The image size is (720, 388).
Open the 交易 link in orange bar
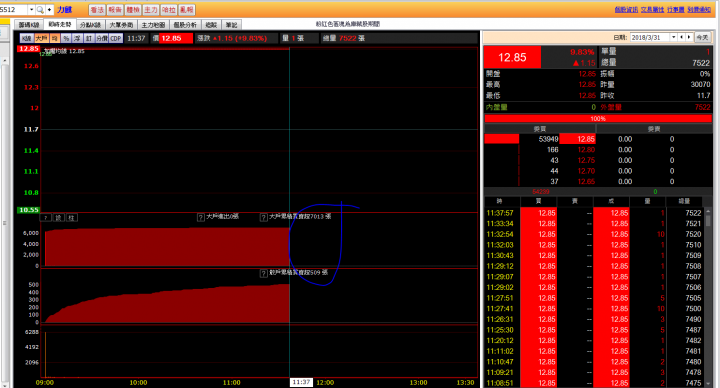coord(652,10)
